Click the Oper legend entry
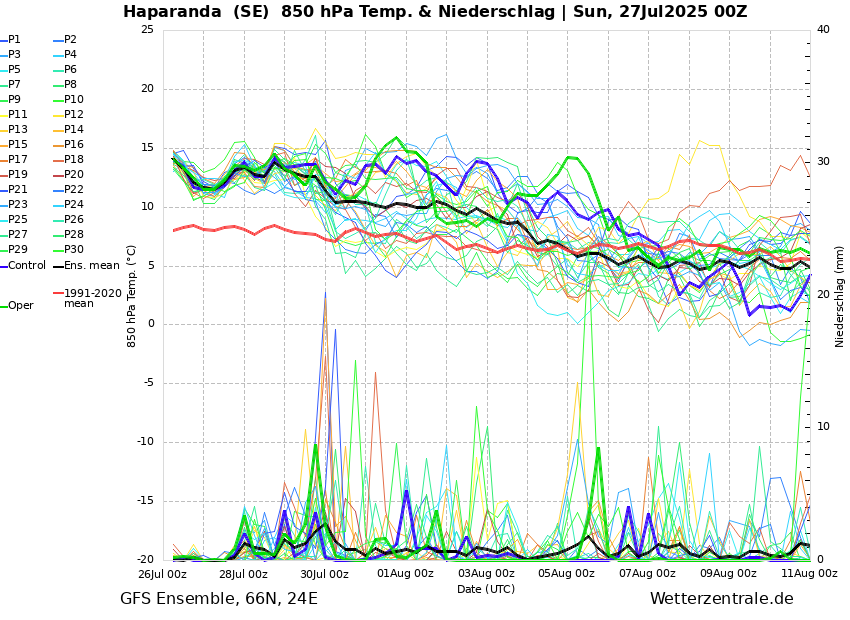850x620 pixels. tap(20, 306)
